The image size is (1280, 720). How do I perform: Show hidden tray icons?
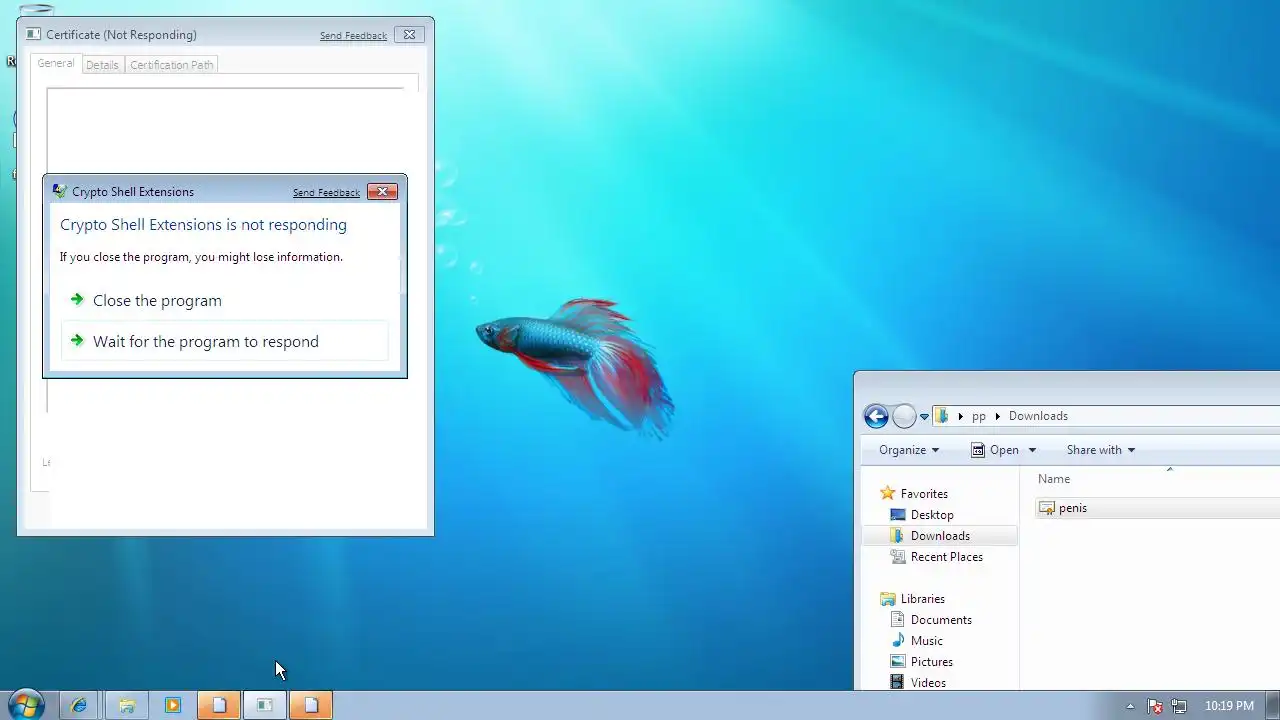pos(1130,706)
